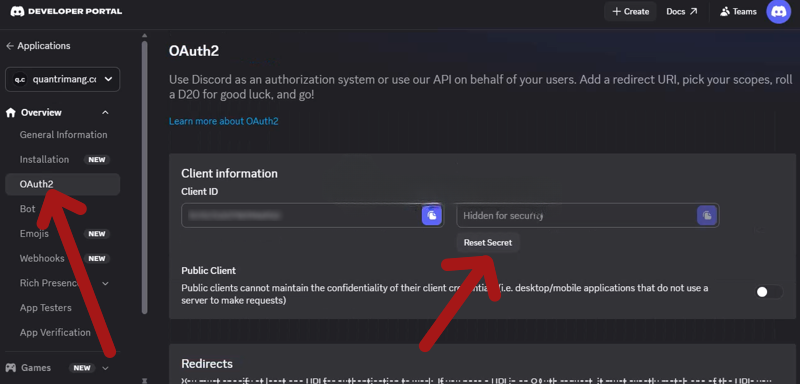The width and height of the screenshot is (800, 384).
Task: Click the Games controller icon
Action: point(11,368)
